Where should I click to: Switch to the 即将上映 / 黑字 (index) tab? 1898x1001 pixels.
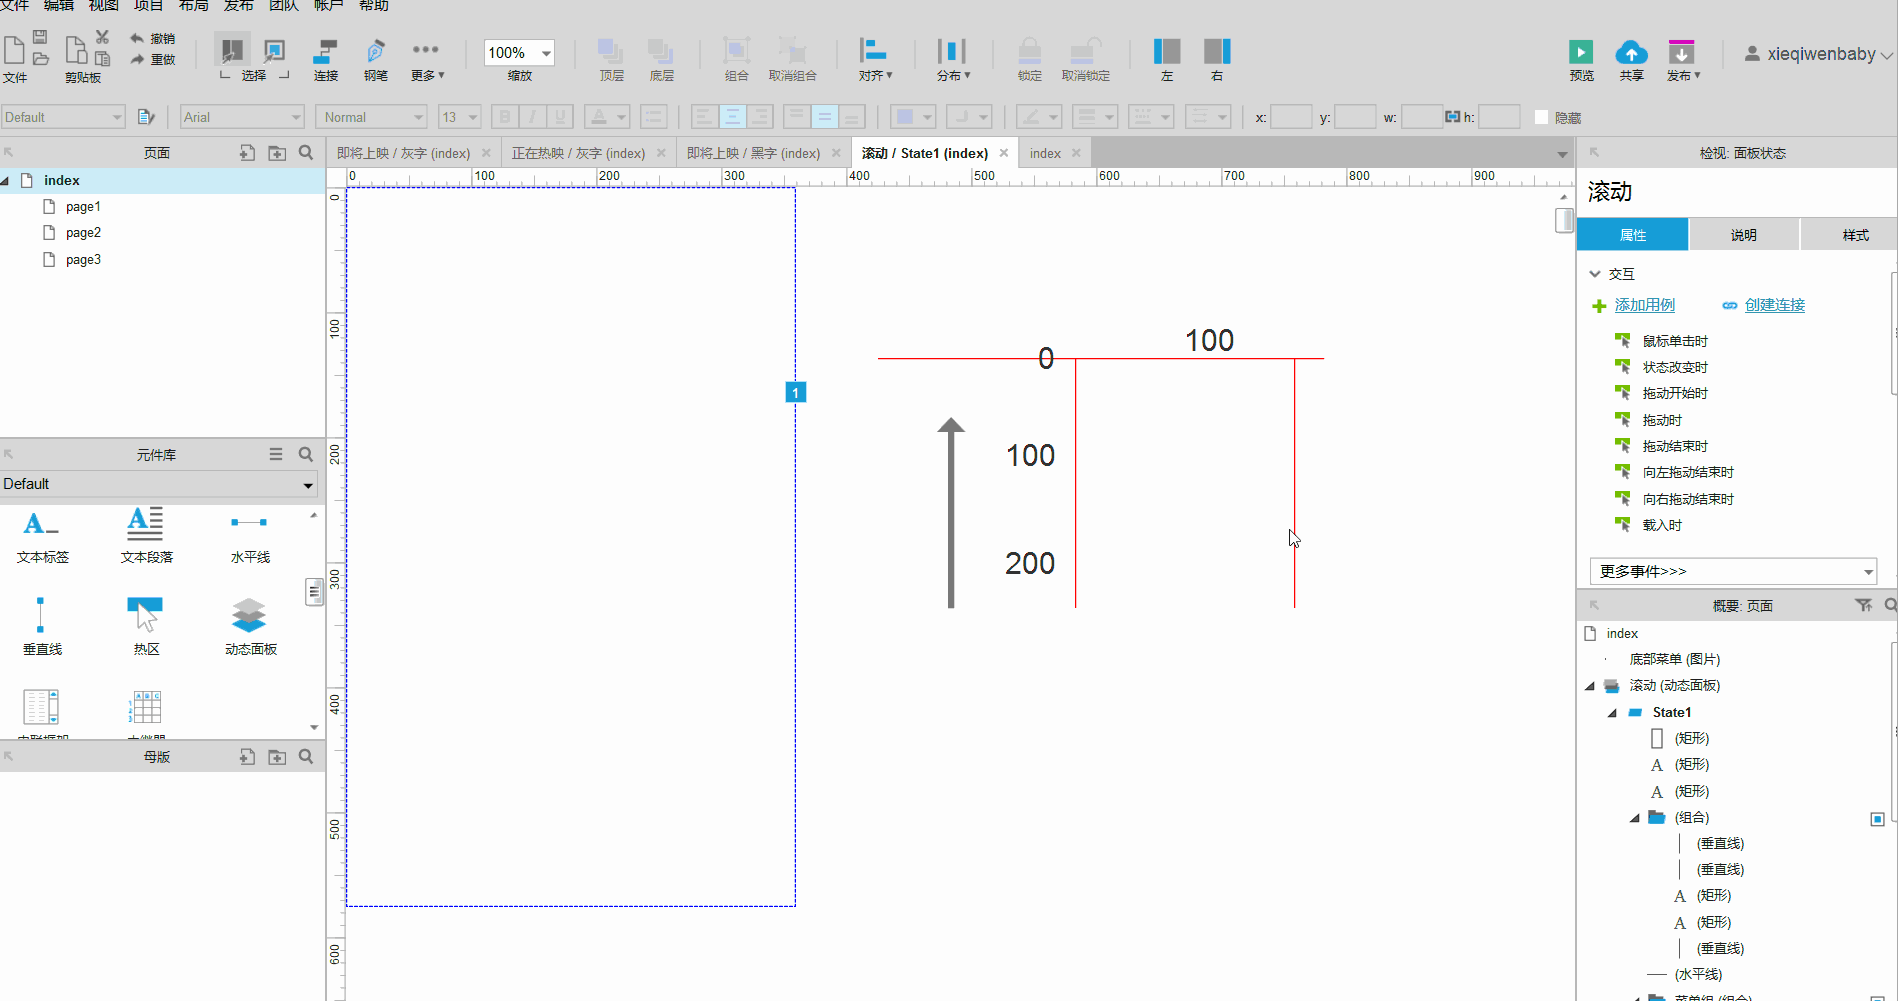[753, 153]
